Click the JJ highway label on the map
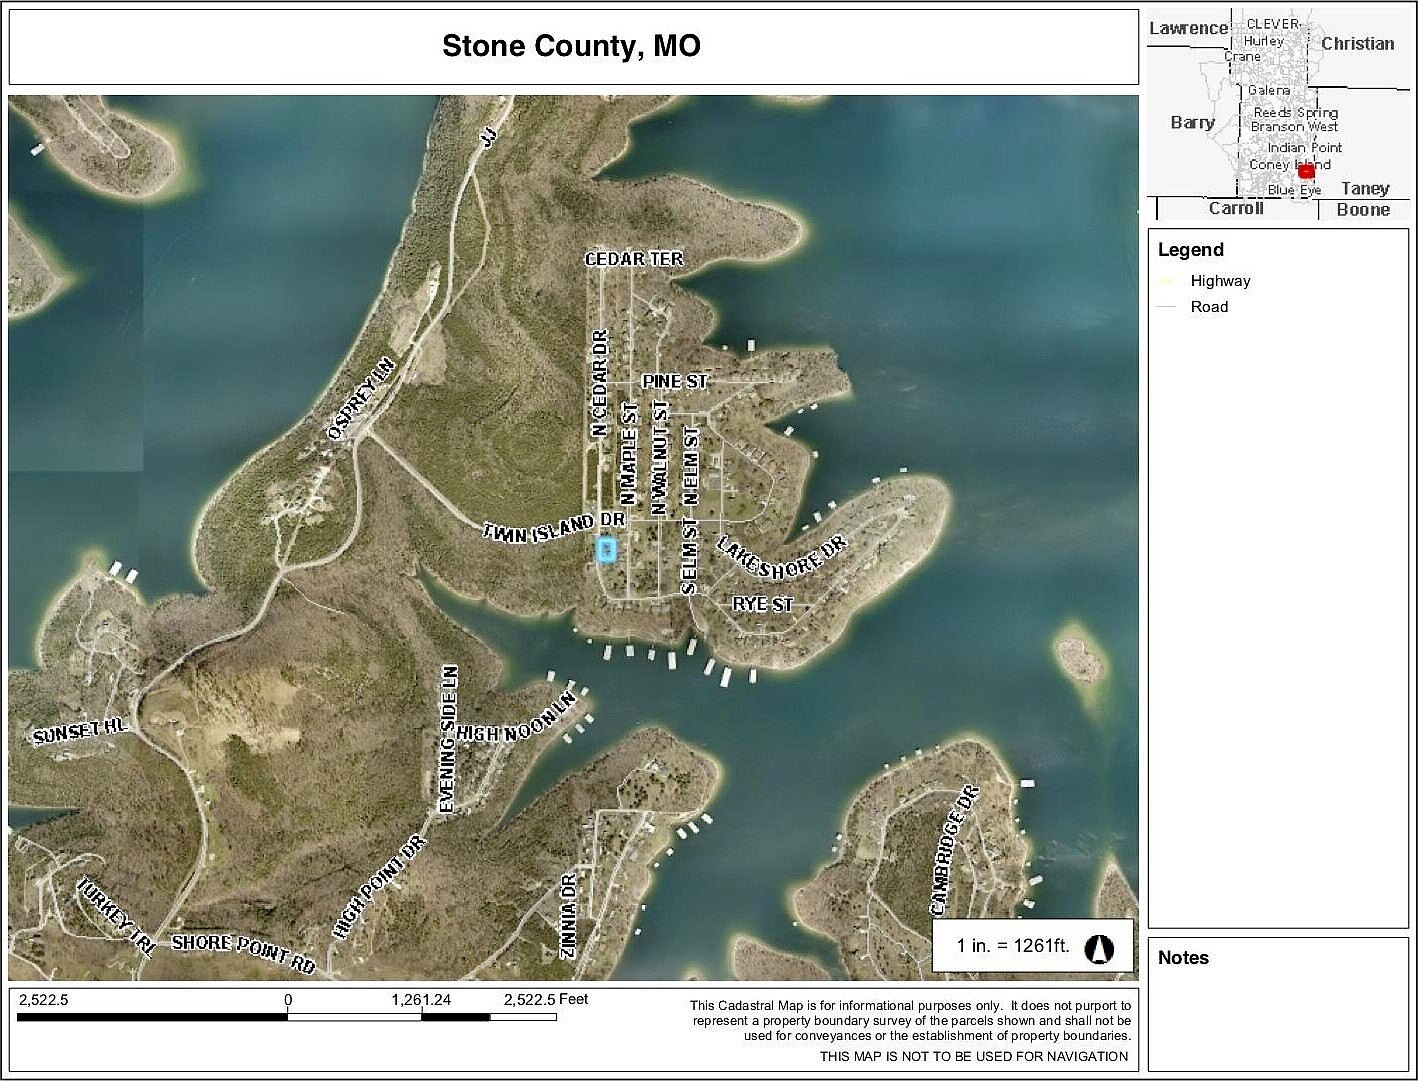 488,138
